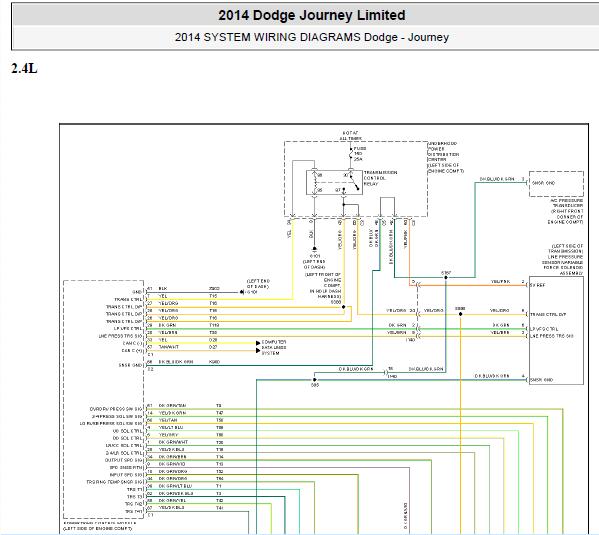The height and width of the screenshot is (535, 599).
Task: Click the 2.4L engine heading
Action: point(24,68)
